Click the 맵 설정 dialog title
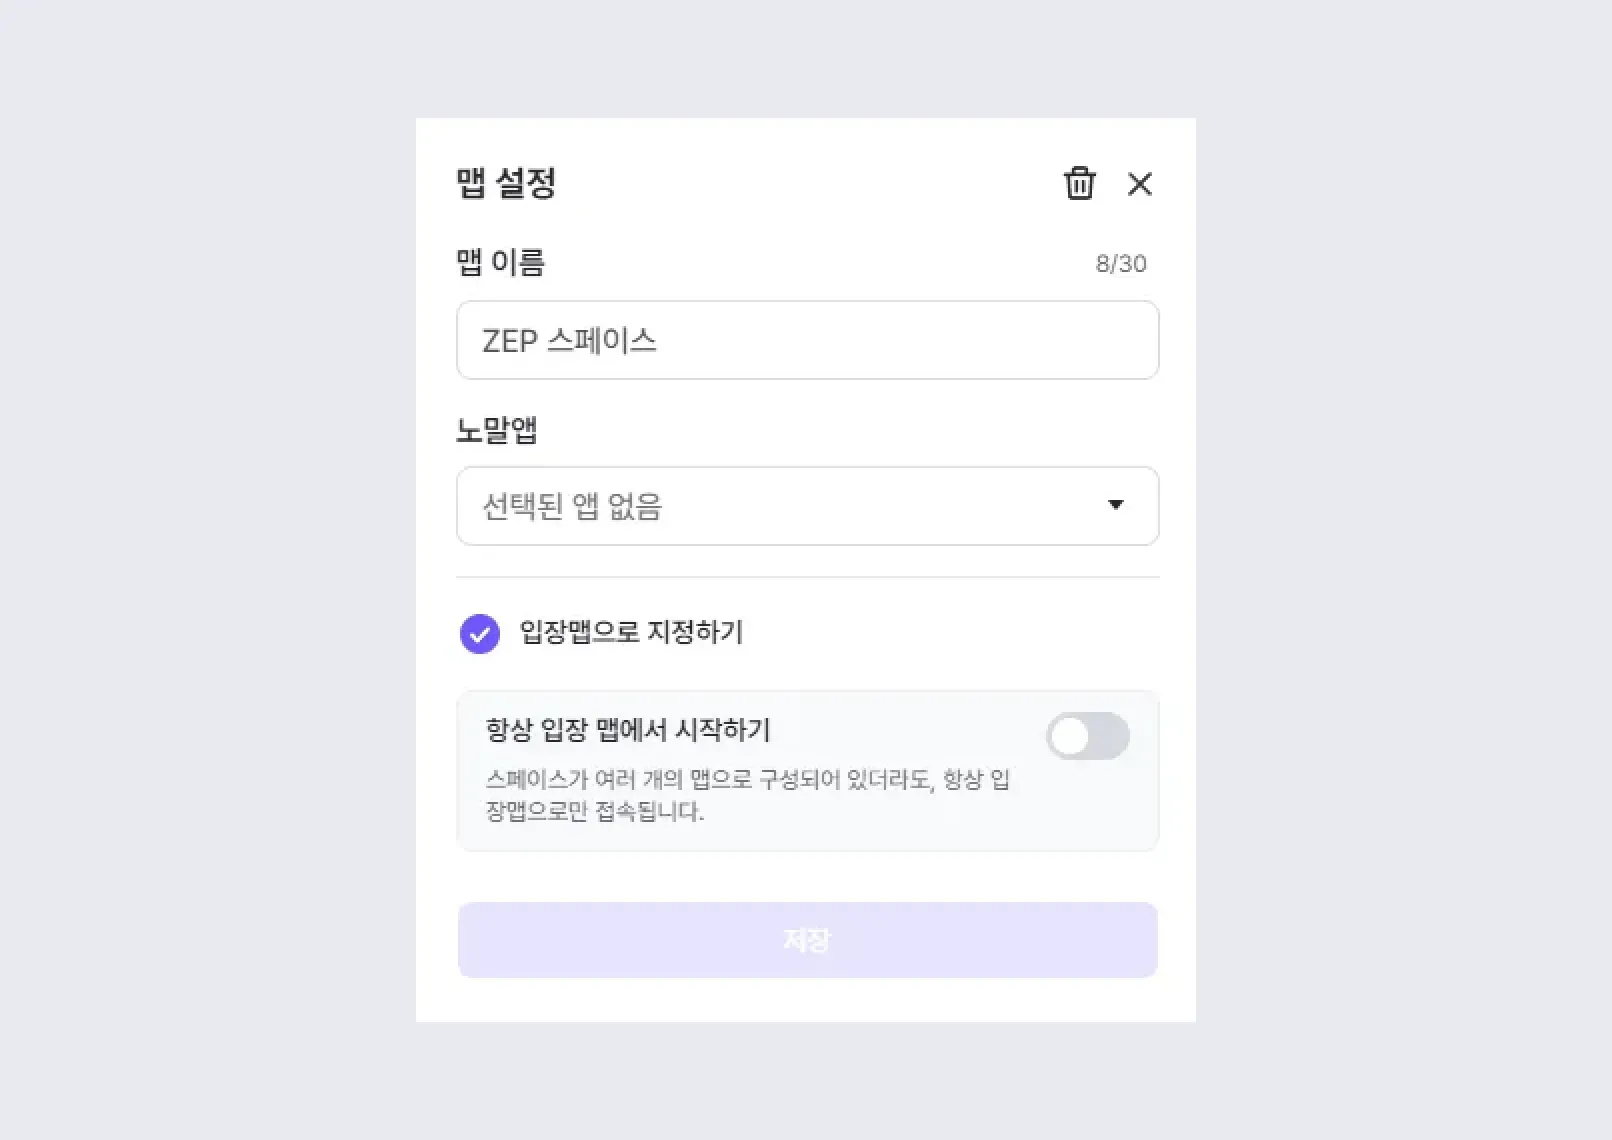The width and height of the screenshot is (1612, 1140). (x=506, y=183)
